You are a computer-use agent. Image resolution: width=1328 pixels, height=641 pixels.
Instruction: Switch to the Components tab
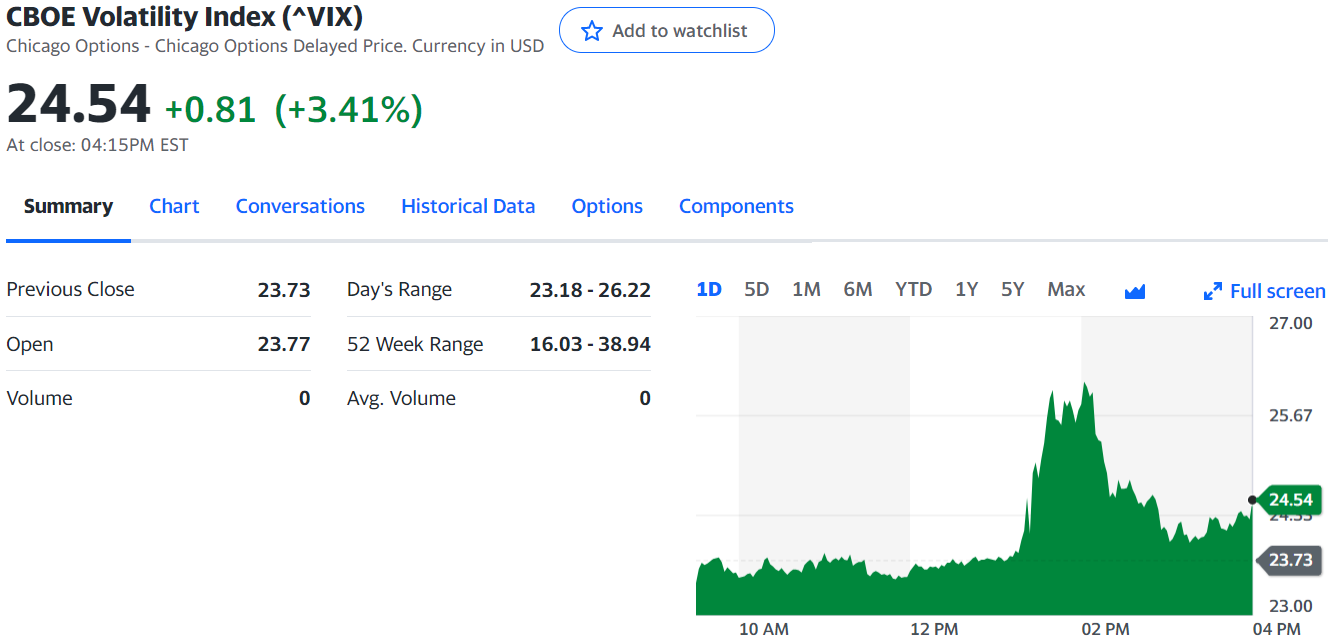[736, 206]
